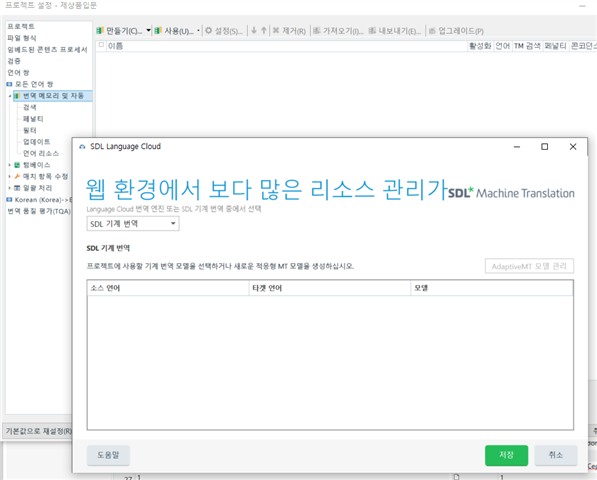Select 프로젝트 in the settings tree

pos(21,26)
